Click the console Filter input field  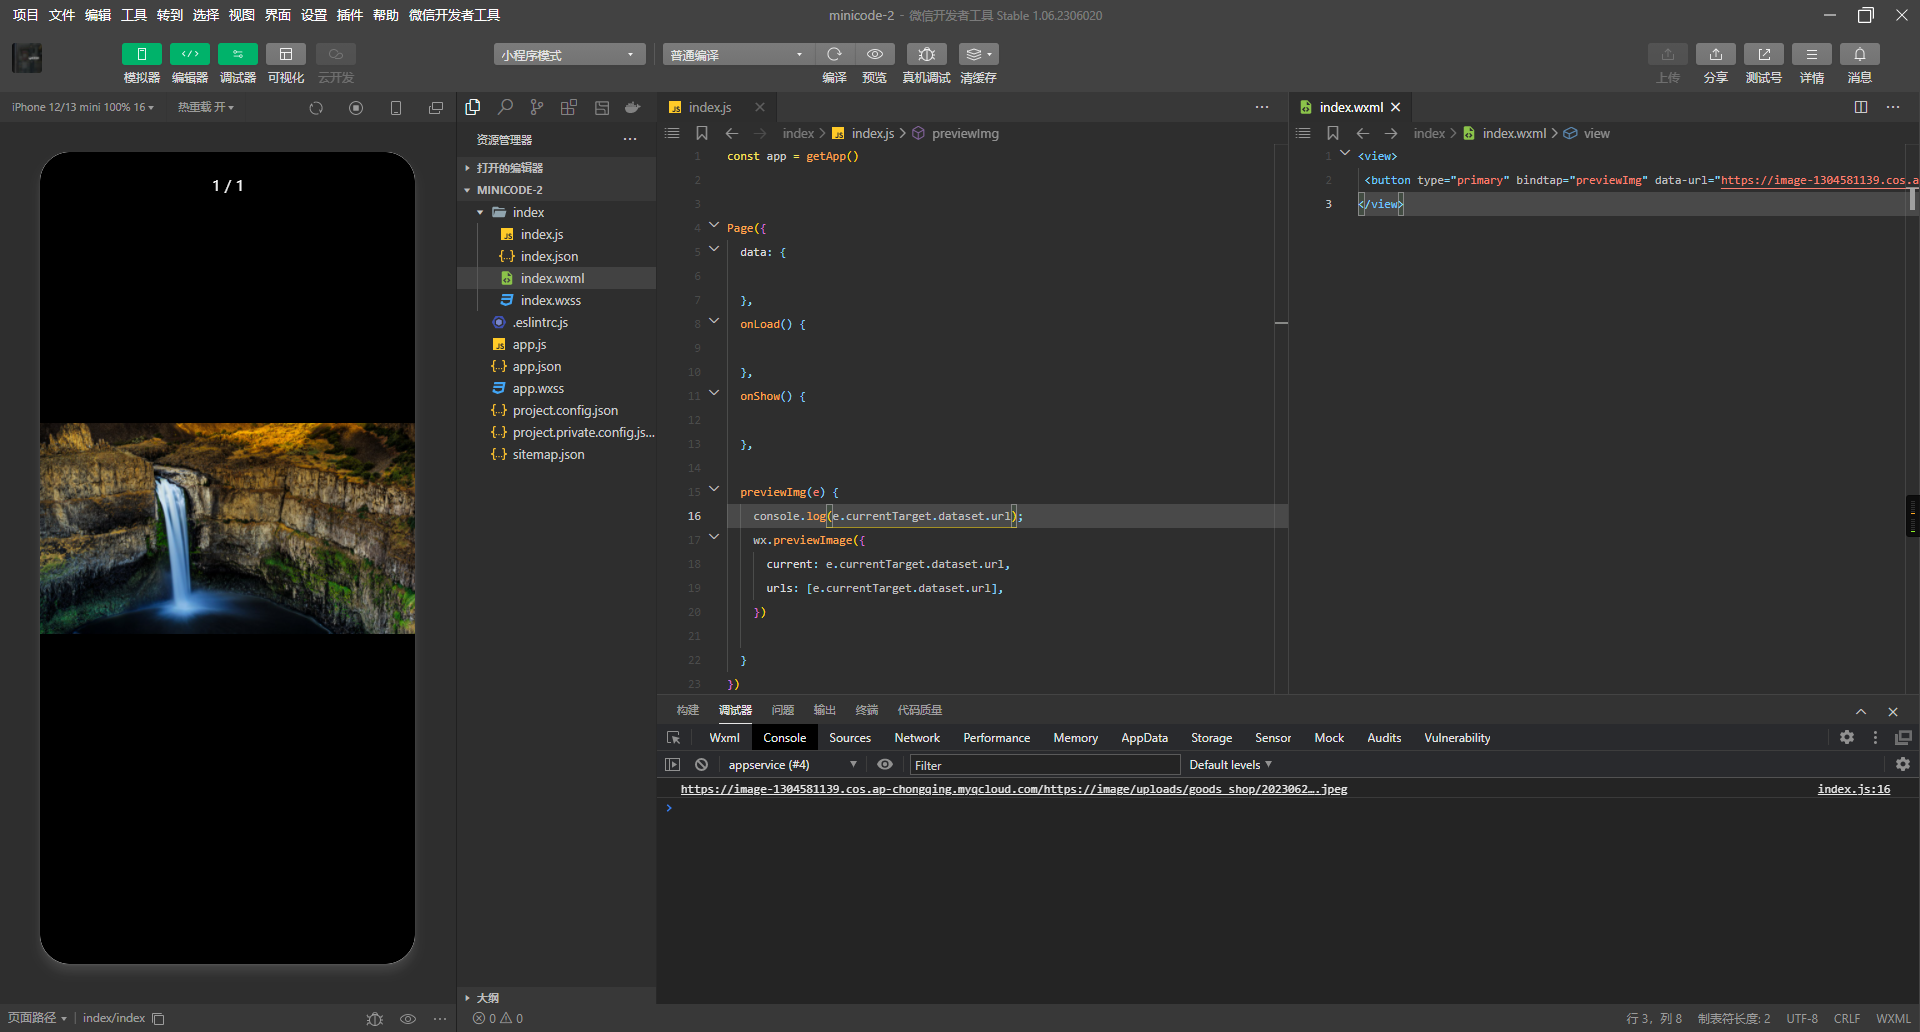click(x=1043, y=765)
